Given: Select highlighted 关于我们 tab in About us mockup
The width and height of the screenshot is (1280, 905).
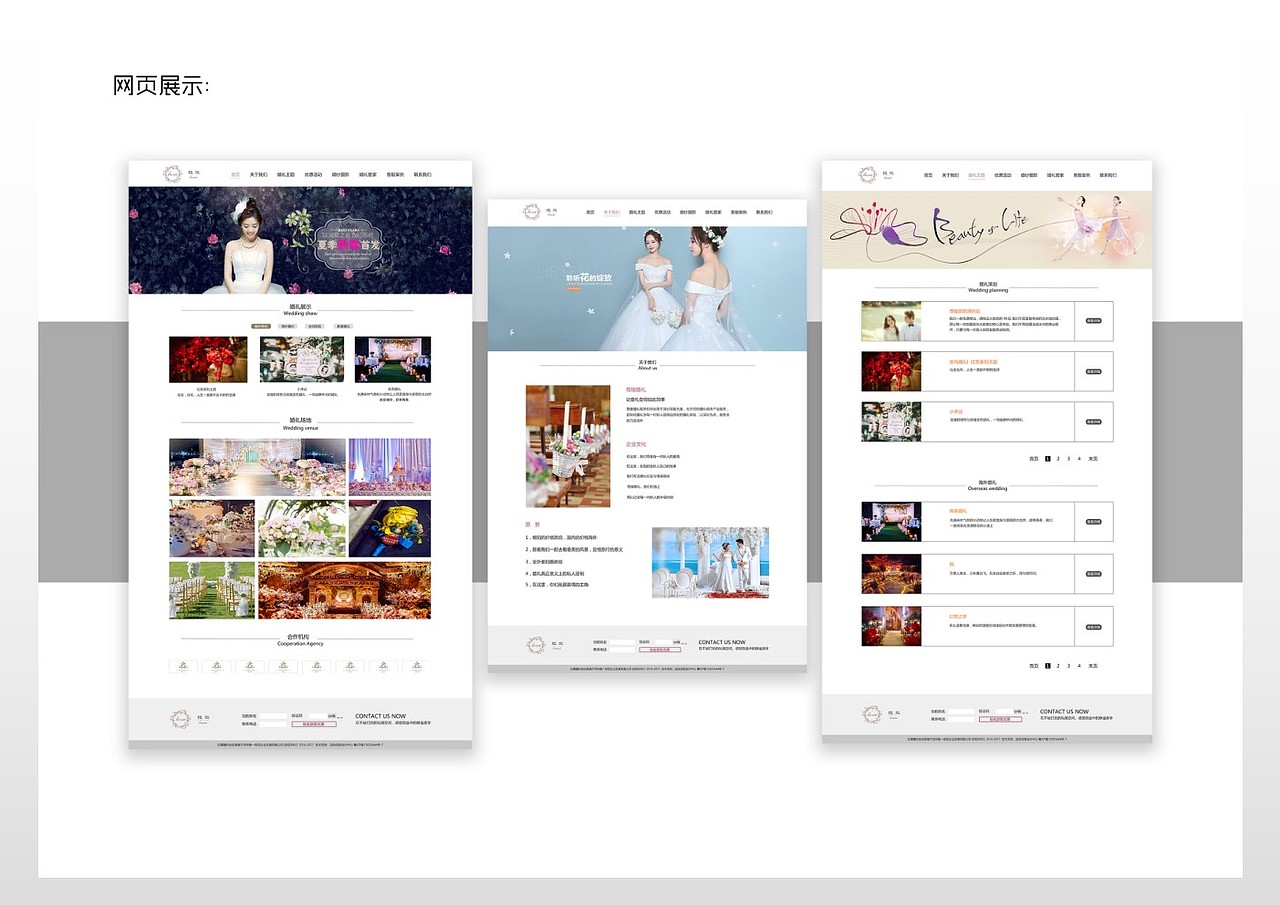Looking at the screenshot, I should point(612,212).
